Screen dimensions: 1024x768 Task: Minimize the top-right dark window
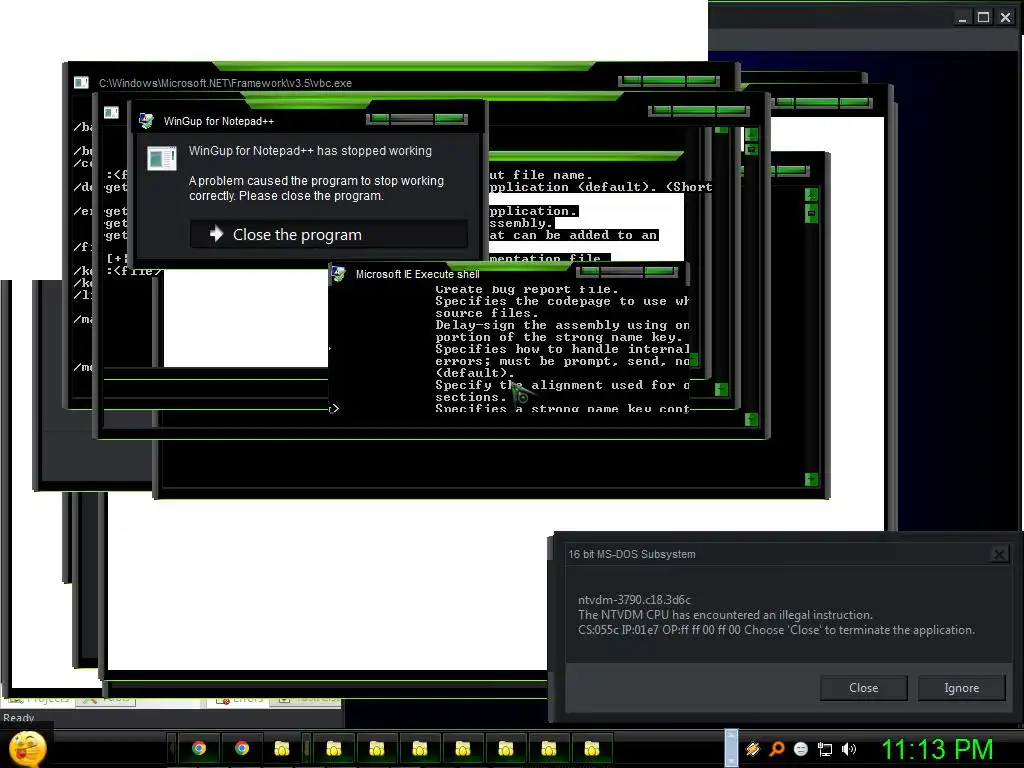click(962, 18)
